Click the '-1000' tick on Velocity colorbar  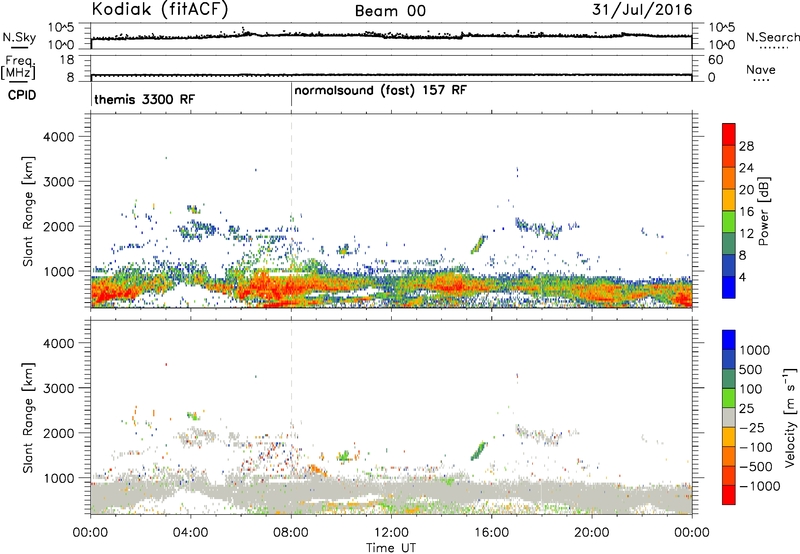759,486
